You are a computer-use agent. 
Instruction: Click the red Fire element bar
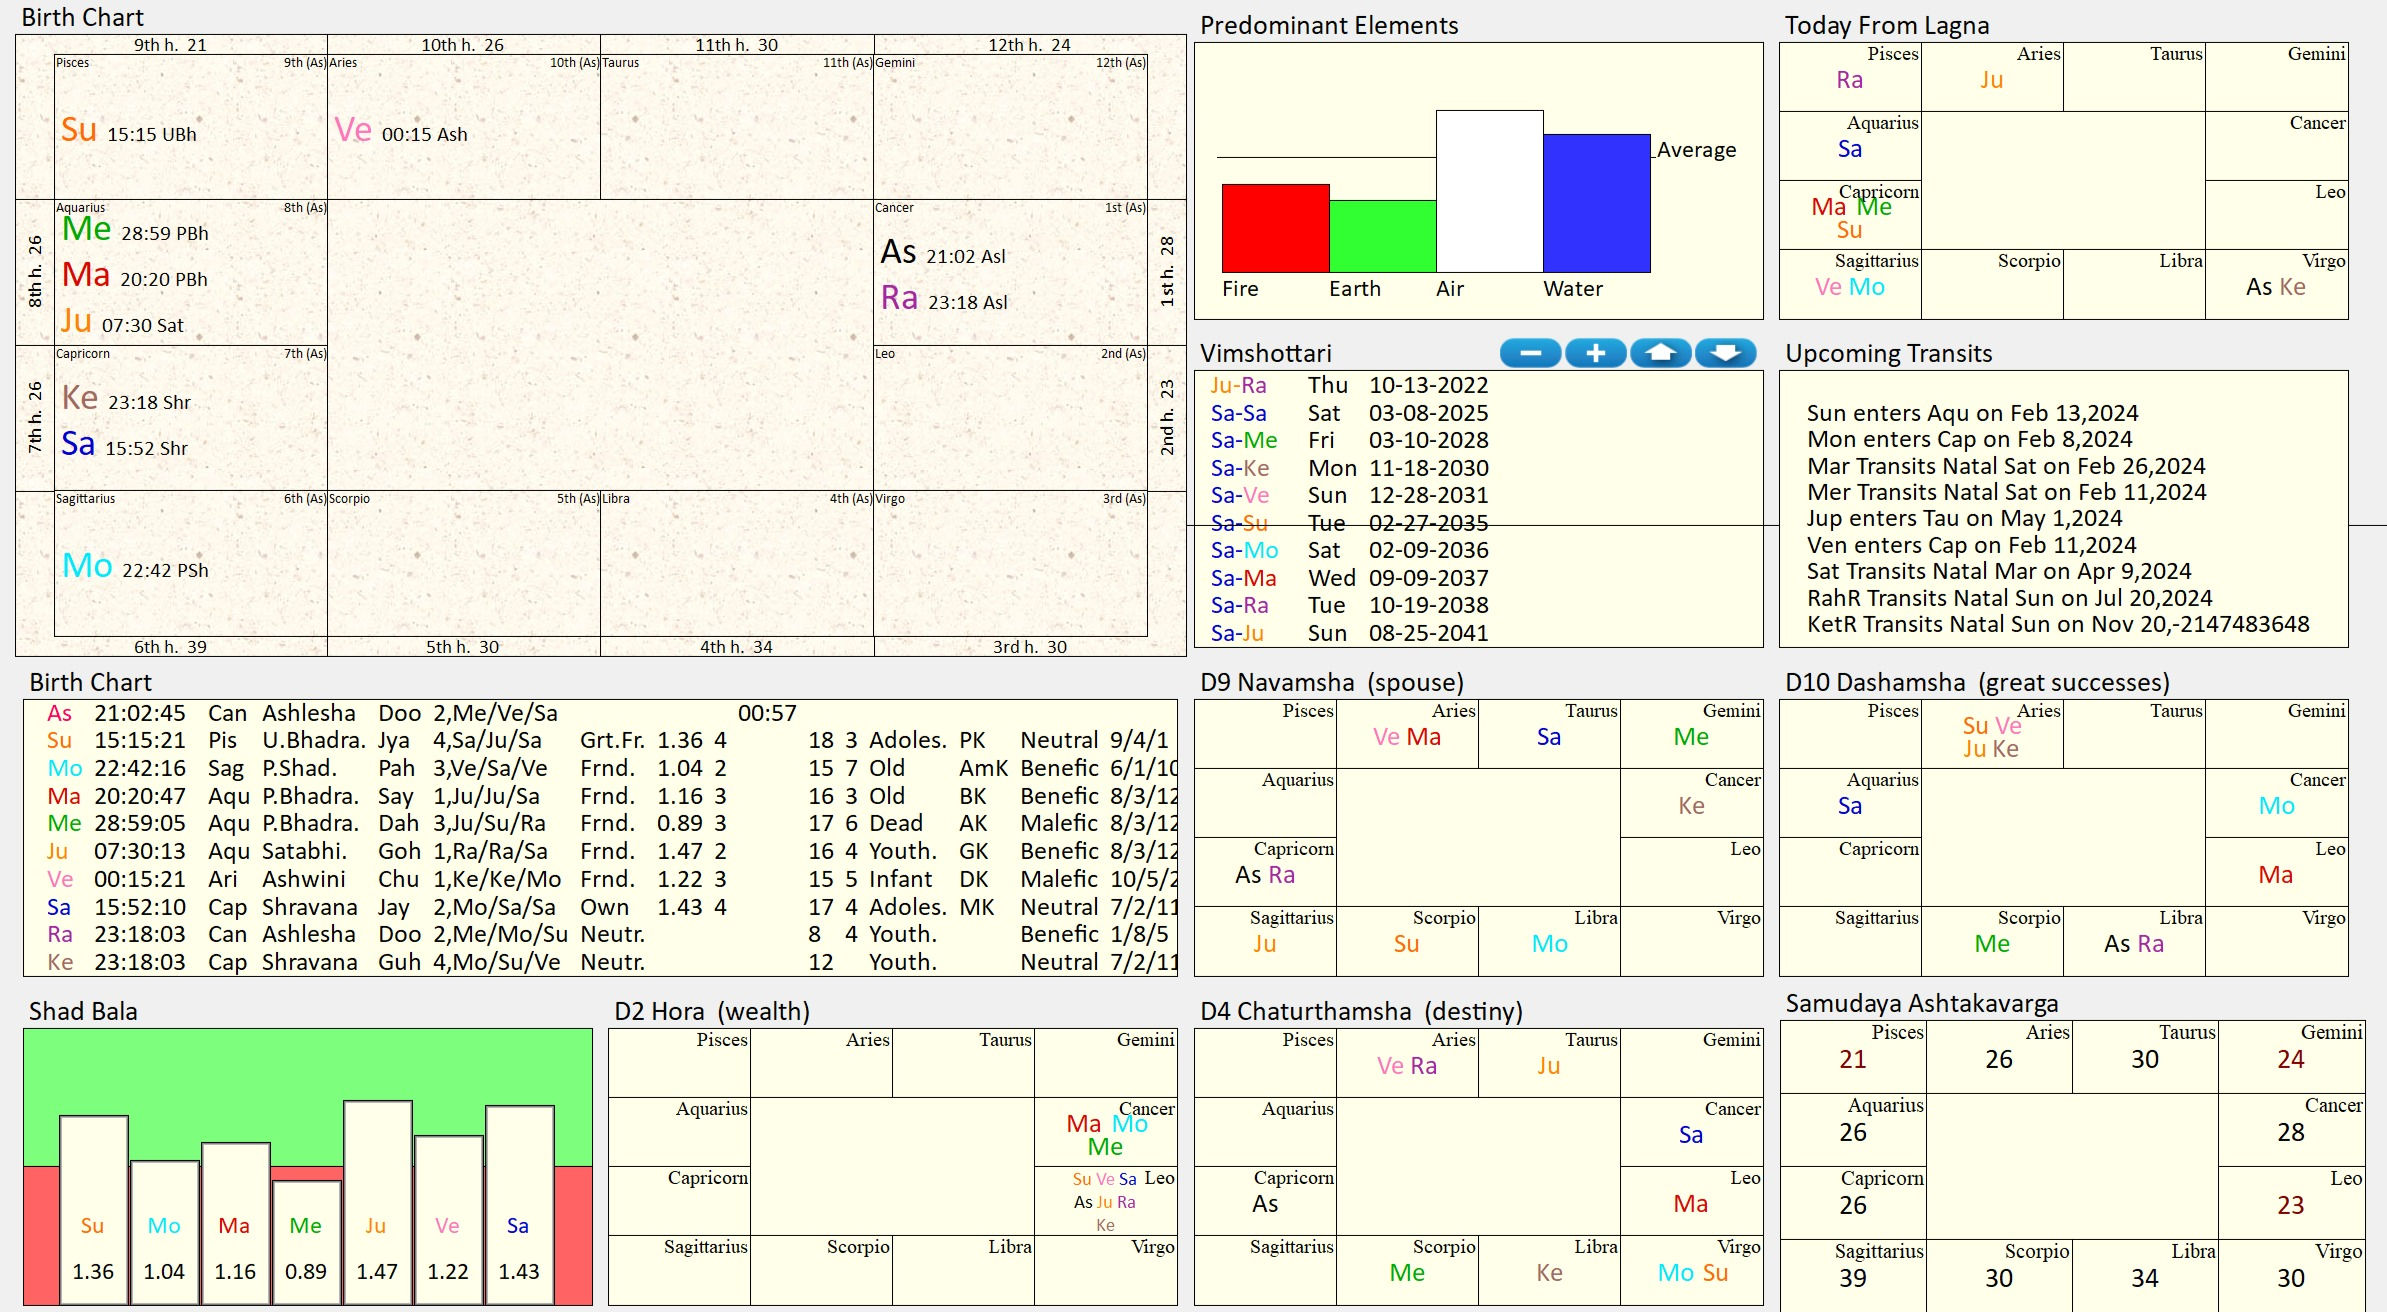(x=1275, y=228)
